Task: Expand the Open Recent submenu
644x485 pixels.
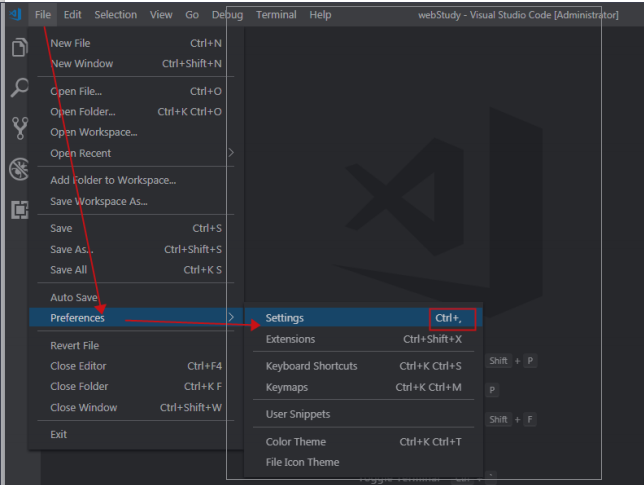Action: (x=136, y=153)
